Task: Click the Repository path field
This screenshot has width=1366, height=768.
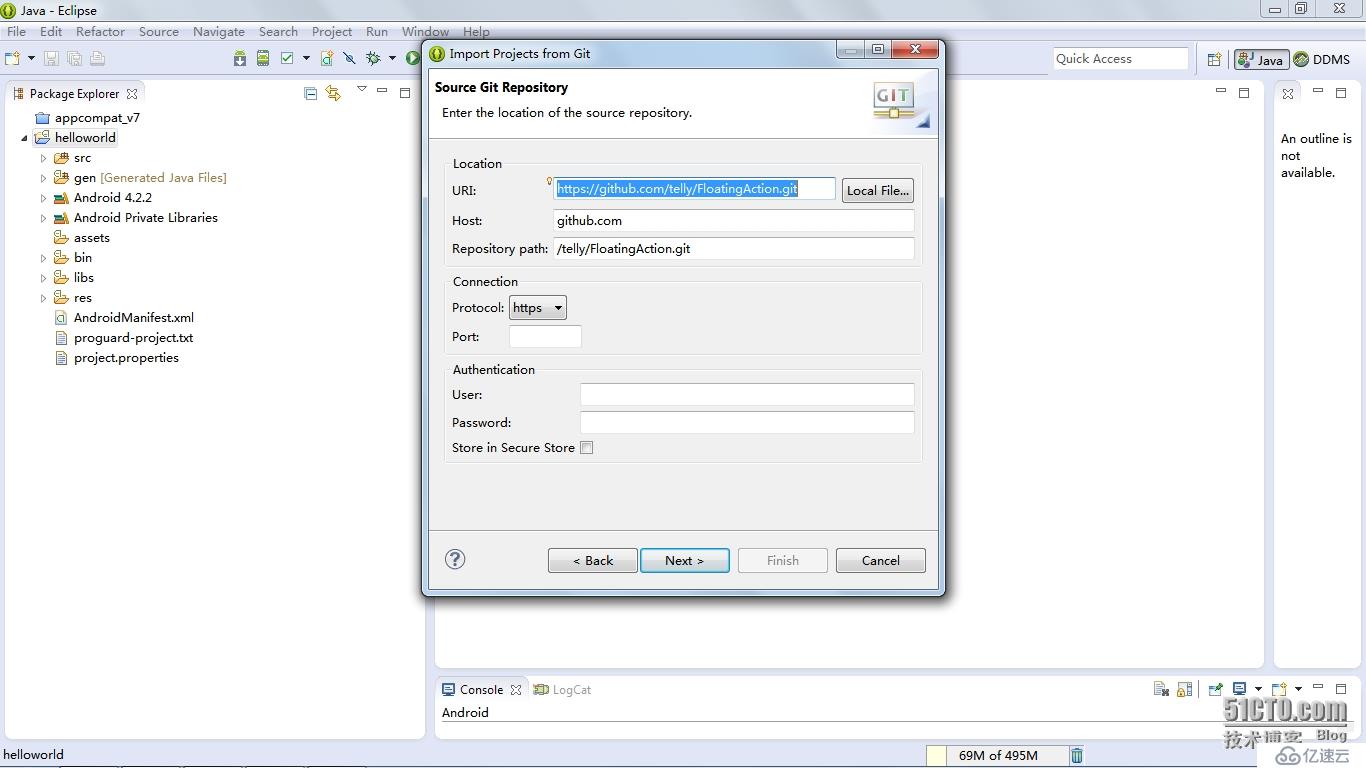Action: pyautogui.click(x=734, y=248)
